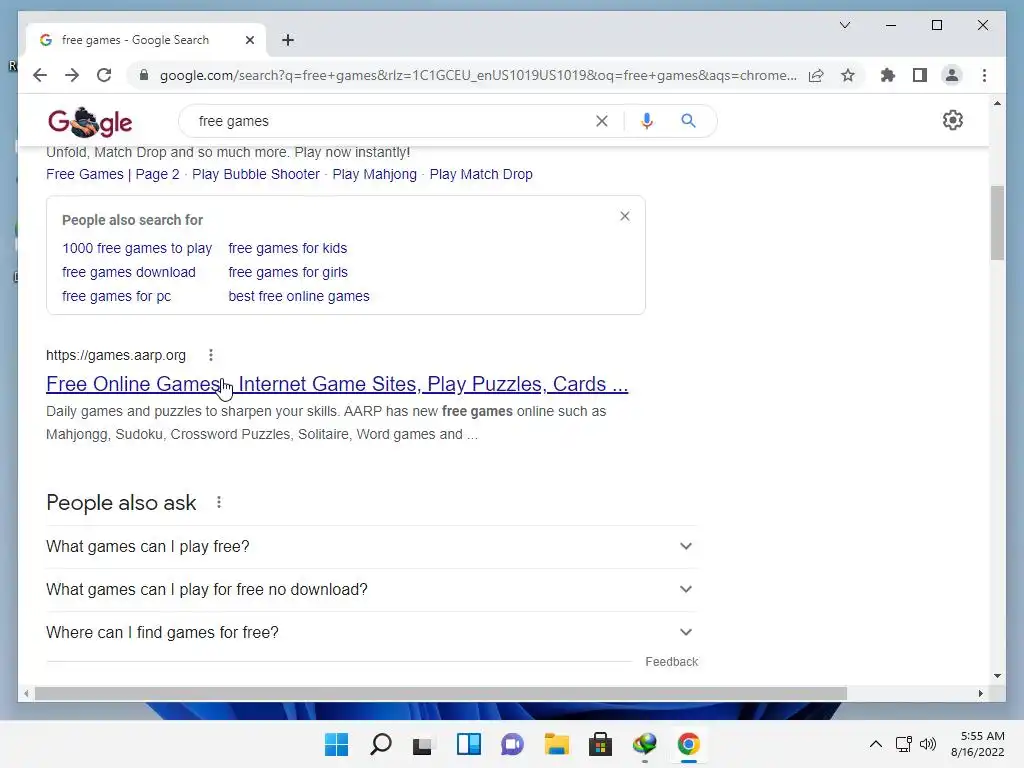Submit search with magnifier icon
Image resolution: width=1024 pixels, height=768 pixels.
point(688,121)
